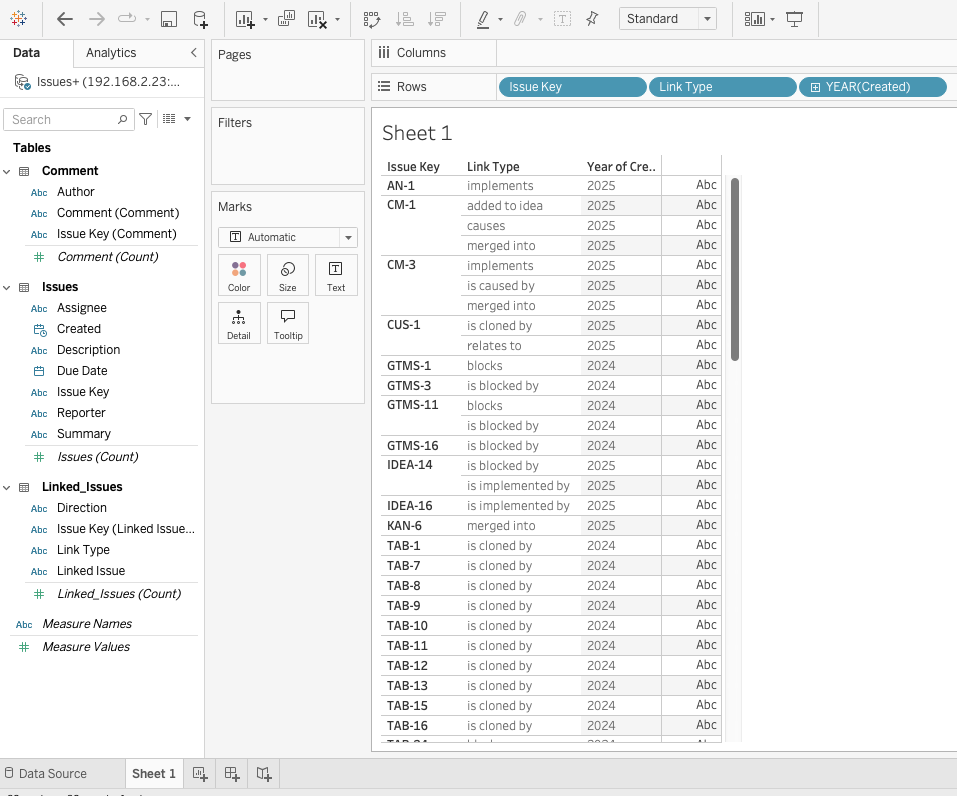
Task: Click the Highlight pen icon
Action: [483, 19]
